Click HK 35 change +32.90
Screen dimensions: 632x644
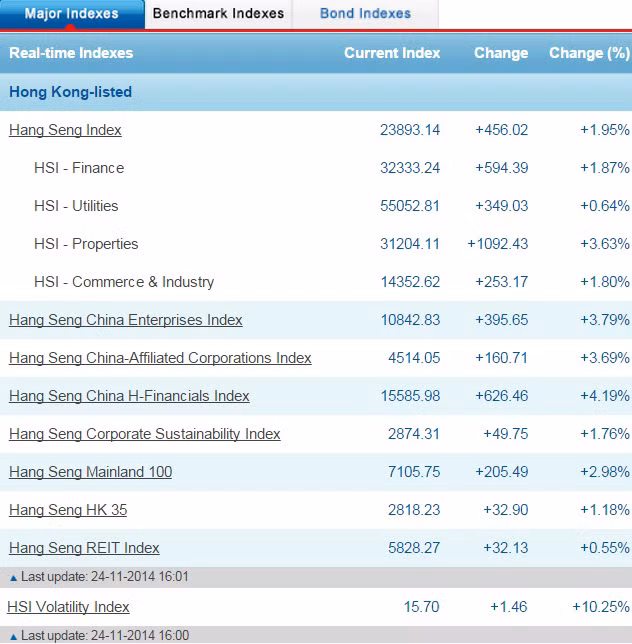coord(506,510)
